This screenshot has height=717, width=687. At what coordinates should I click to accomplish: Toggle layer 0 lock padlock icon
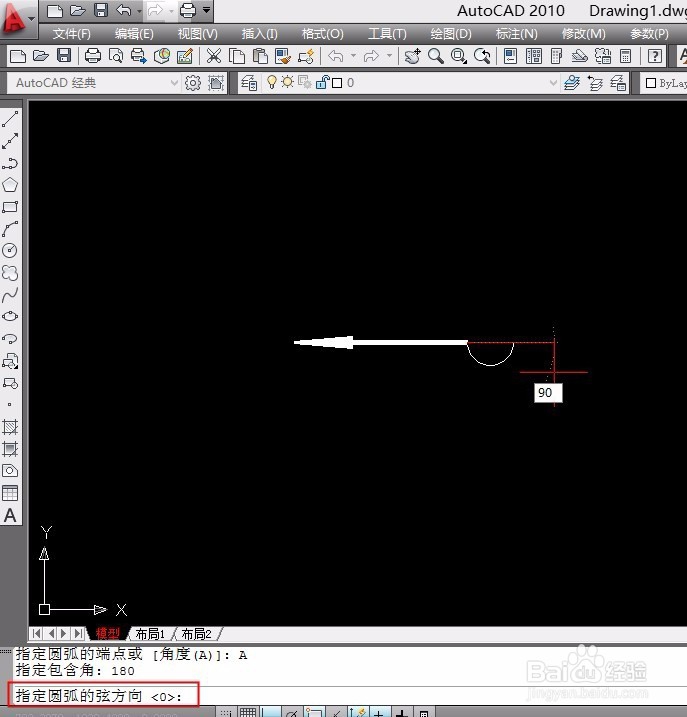point(322,82)
